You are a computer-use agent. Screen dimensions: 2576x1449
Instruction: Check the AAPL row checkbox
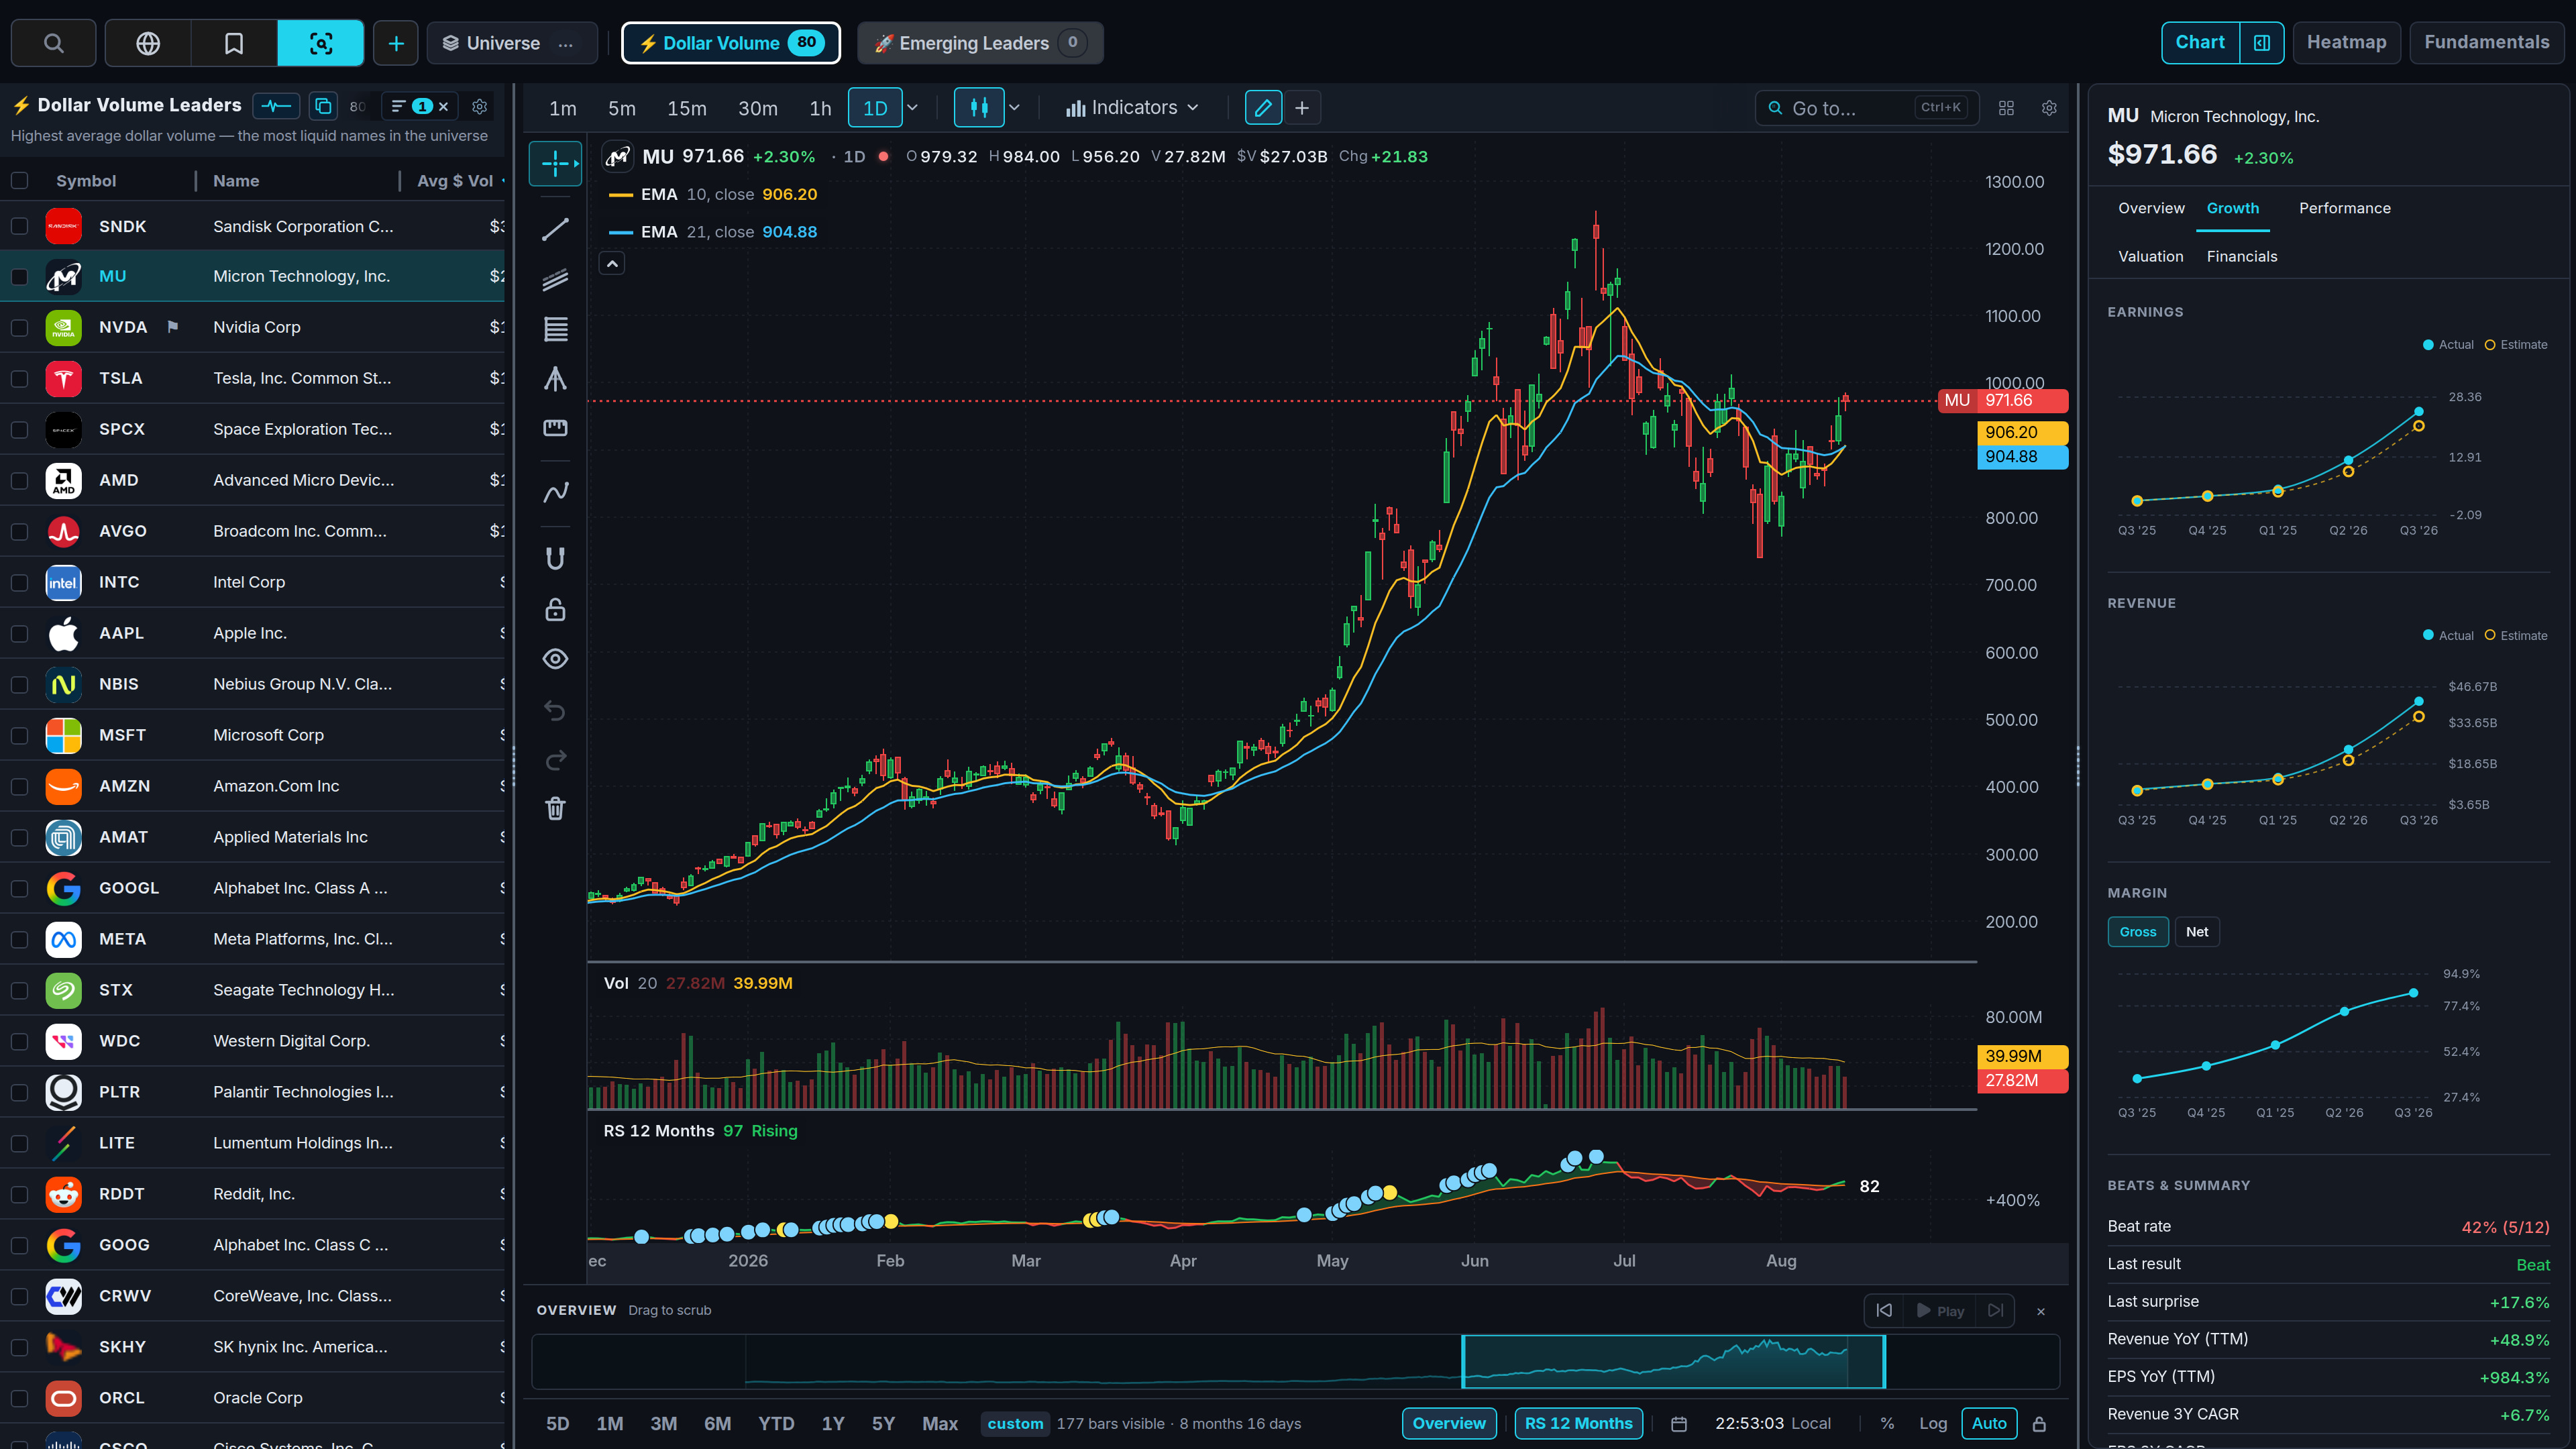[x=19, y=633]
